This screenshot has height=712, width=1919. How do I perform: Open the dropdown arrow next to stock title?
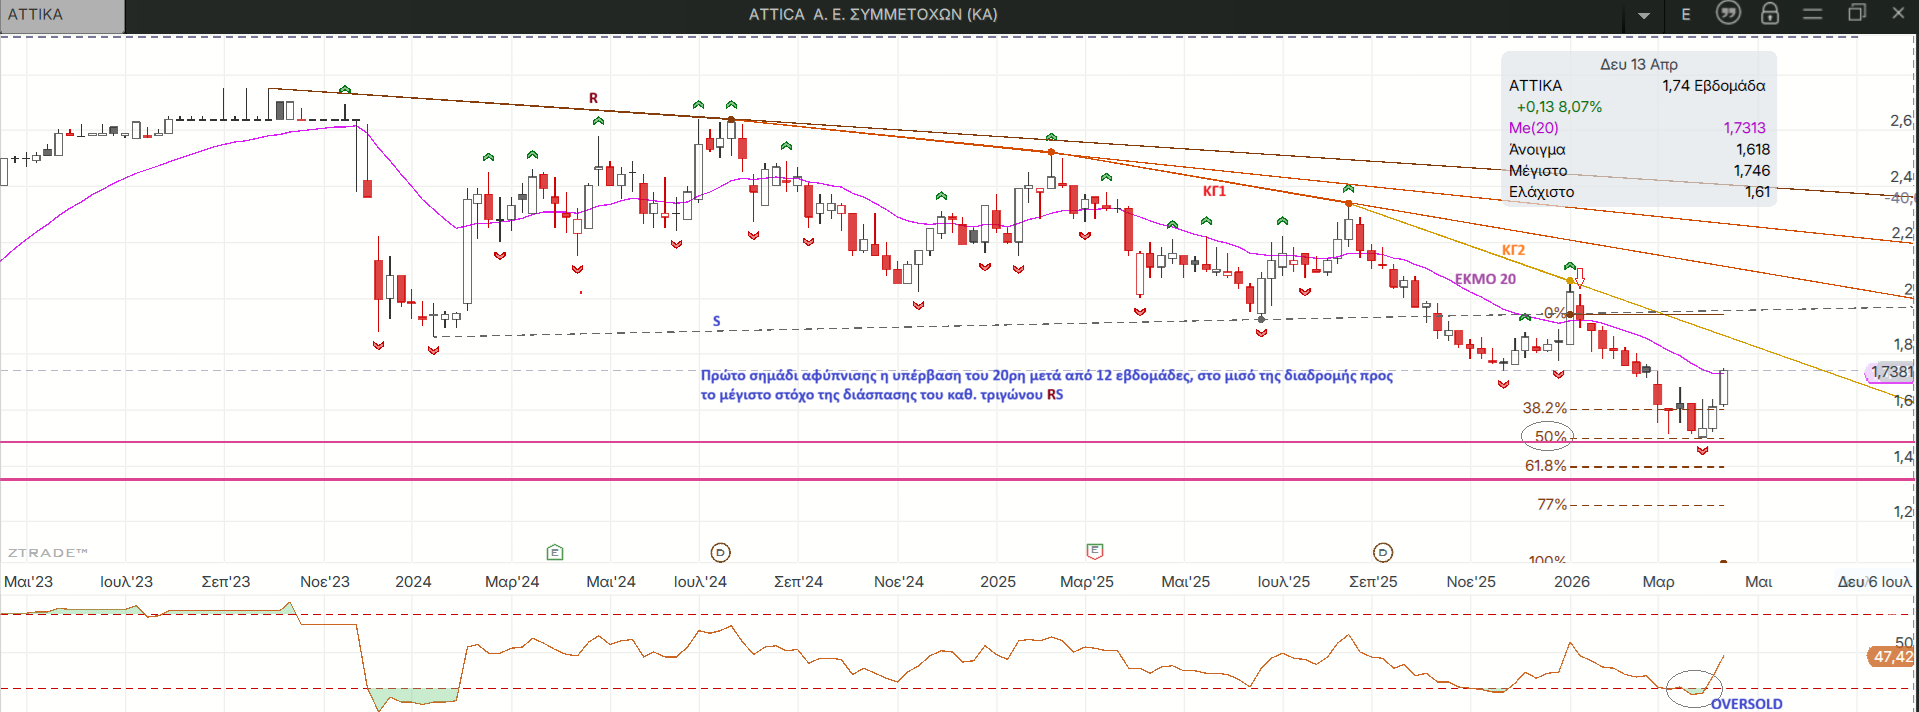(1644, 15)
